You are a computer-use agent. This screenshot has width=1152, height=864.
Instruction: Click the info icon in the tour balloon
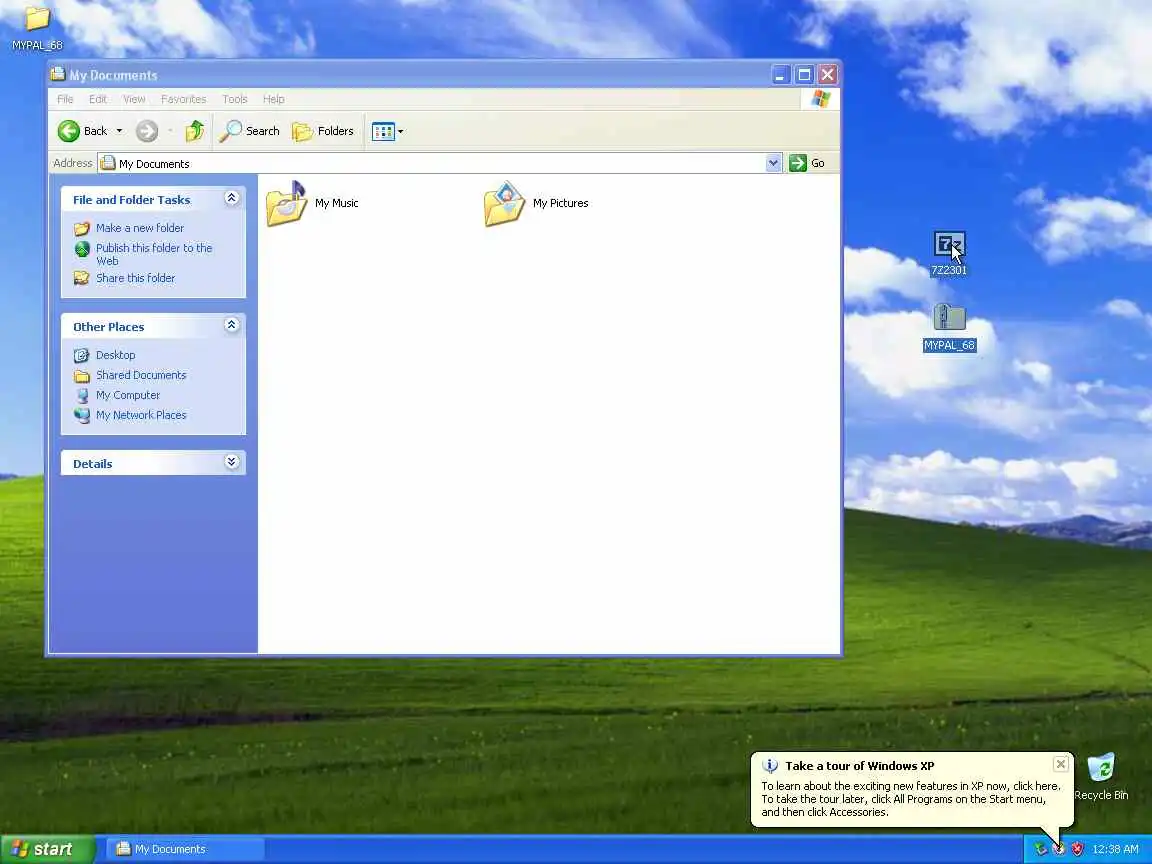tap(769, 766)
